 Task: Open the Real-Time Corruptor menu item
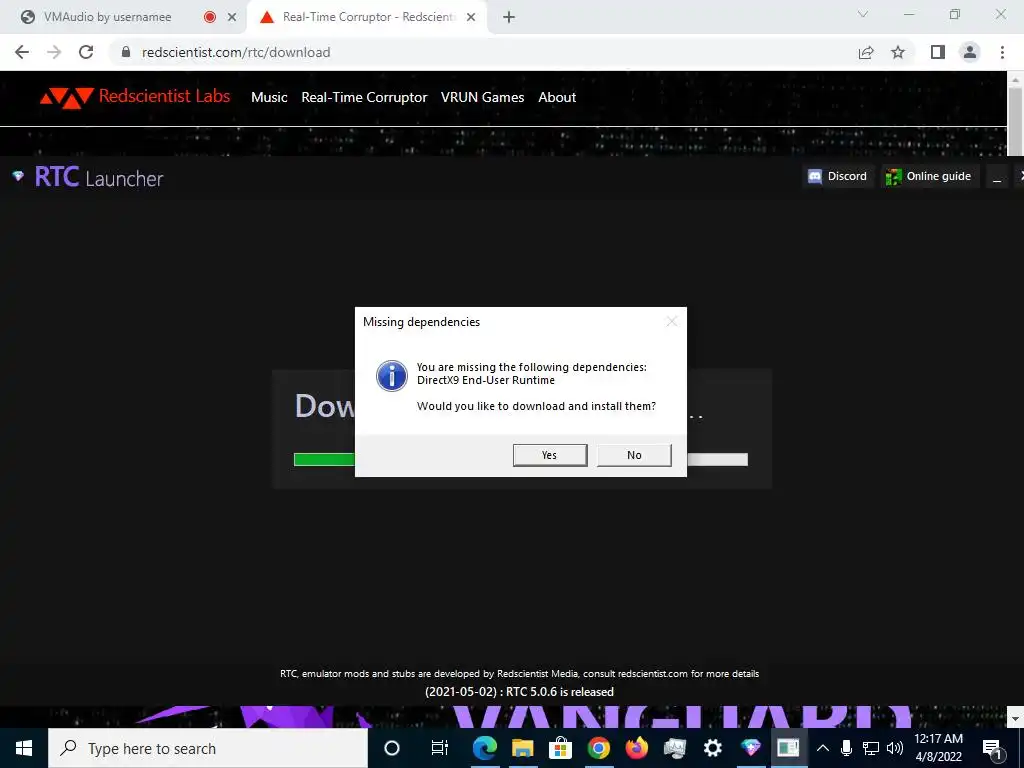coord(364,97)
